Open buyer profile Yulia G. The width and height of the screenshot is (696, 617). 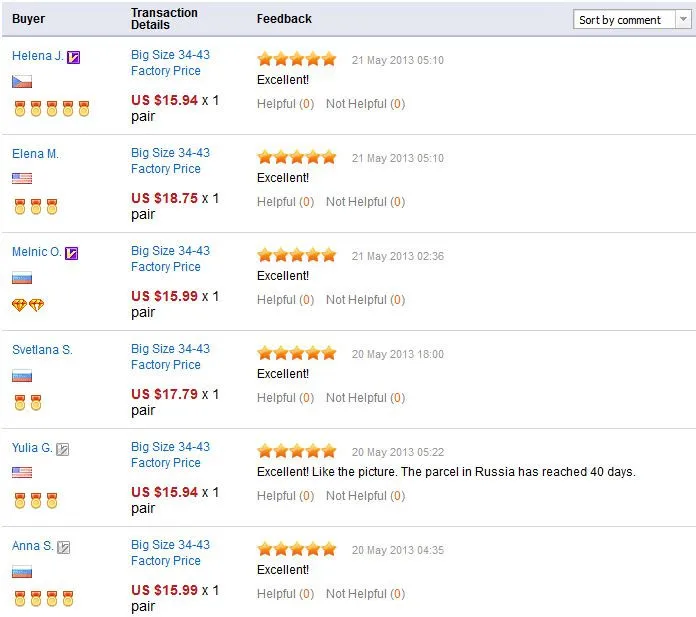pos(32,448)
